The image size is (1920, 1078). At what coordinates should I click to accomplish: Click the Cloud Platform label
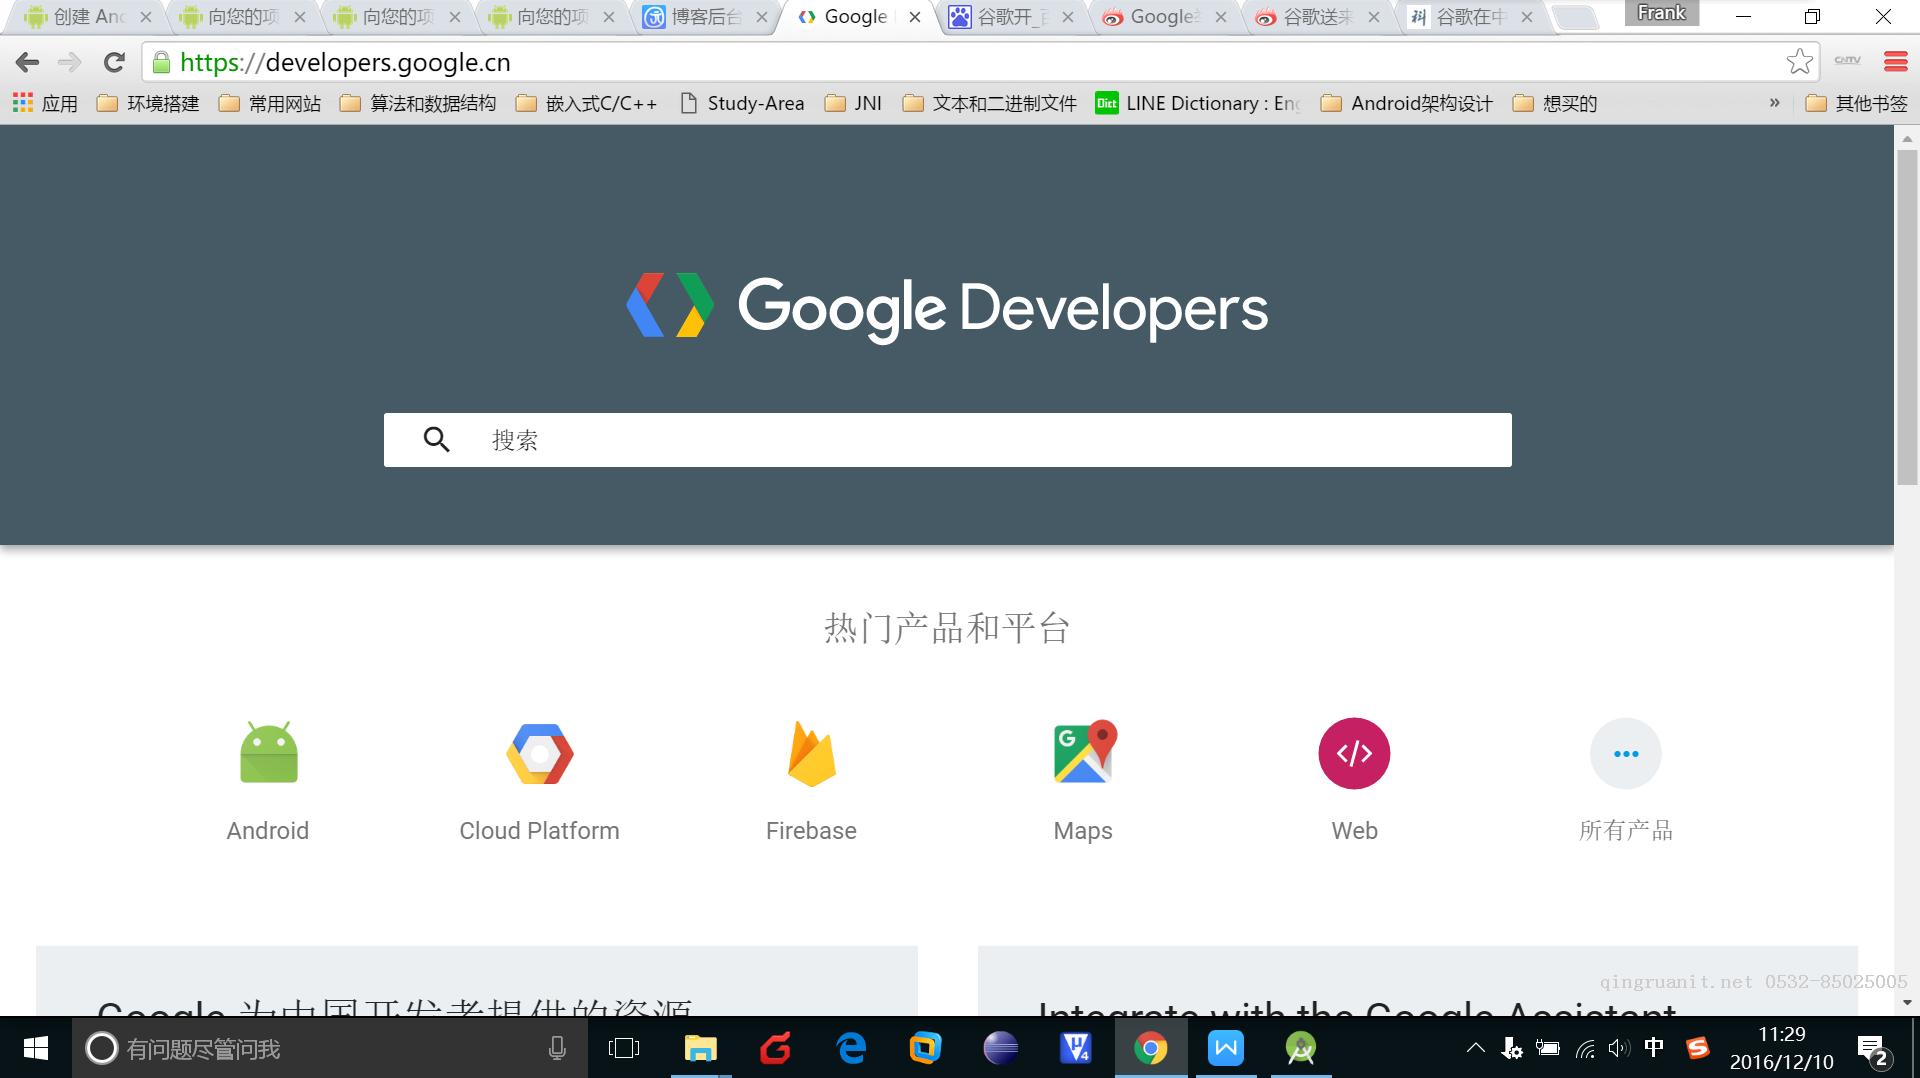click(x=539, y=831)
